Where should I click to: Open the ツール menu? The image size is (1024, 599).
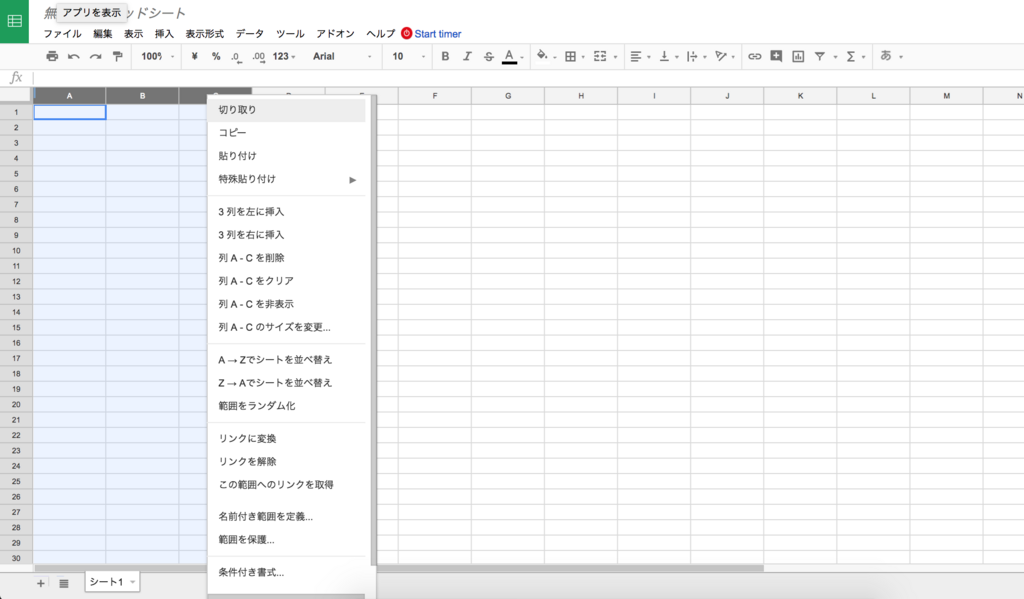(290, 34)
